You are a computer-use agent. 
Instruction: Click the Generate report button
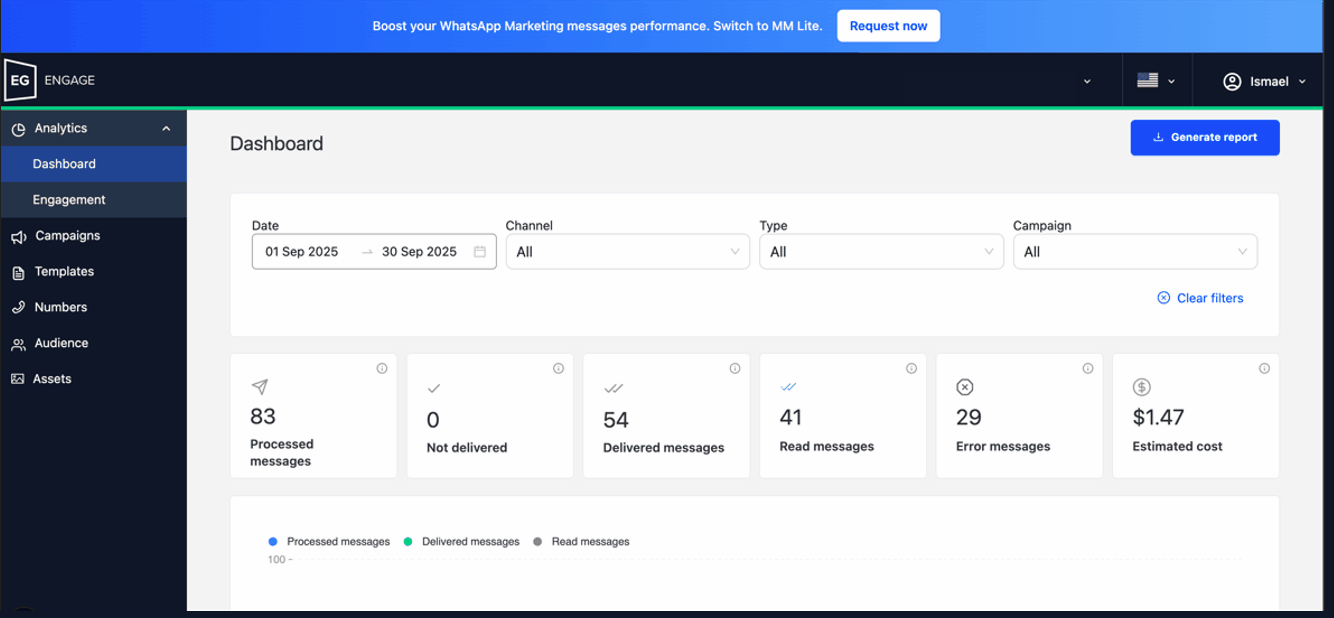(x=1205, y=138)
